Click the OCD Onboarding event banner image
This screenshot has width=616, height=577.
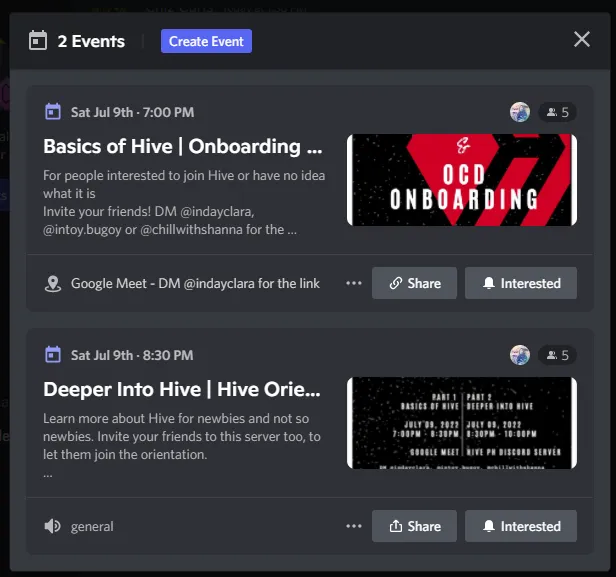click(x=462, y=180)
